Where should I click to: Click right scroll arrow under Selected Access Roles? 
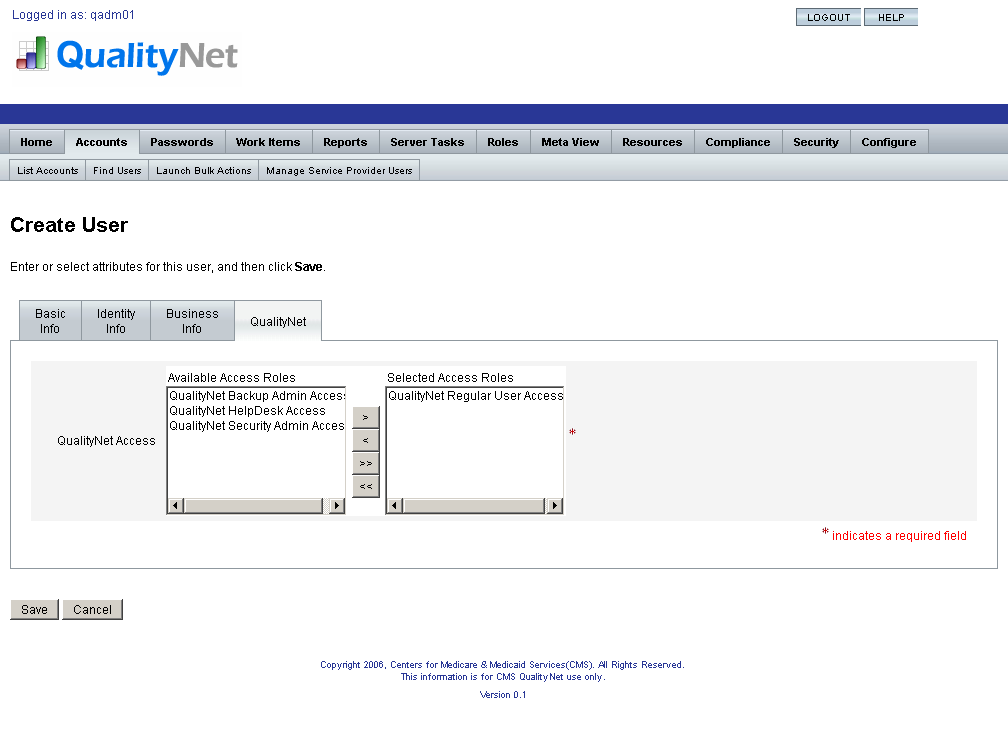coord(555,506)
